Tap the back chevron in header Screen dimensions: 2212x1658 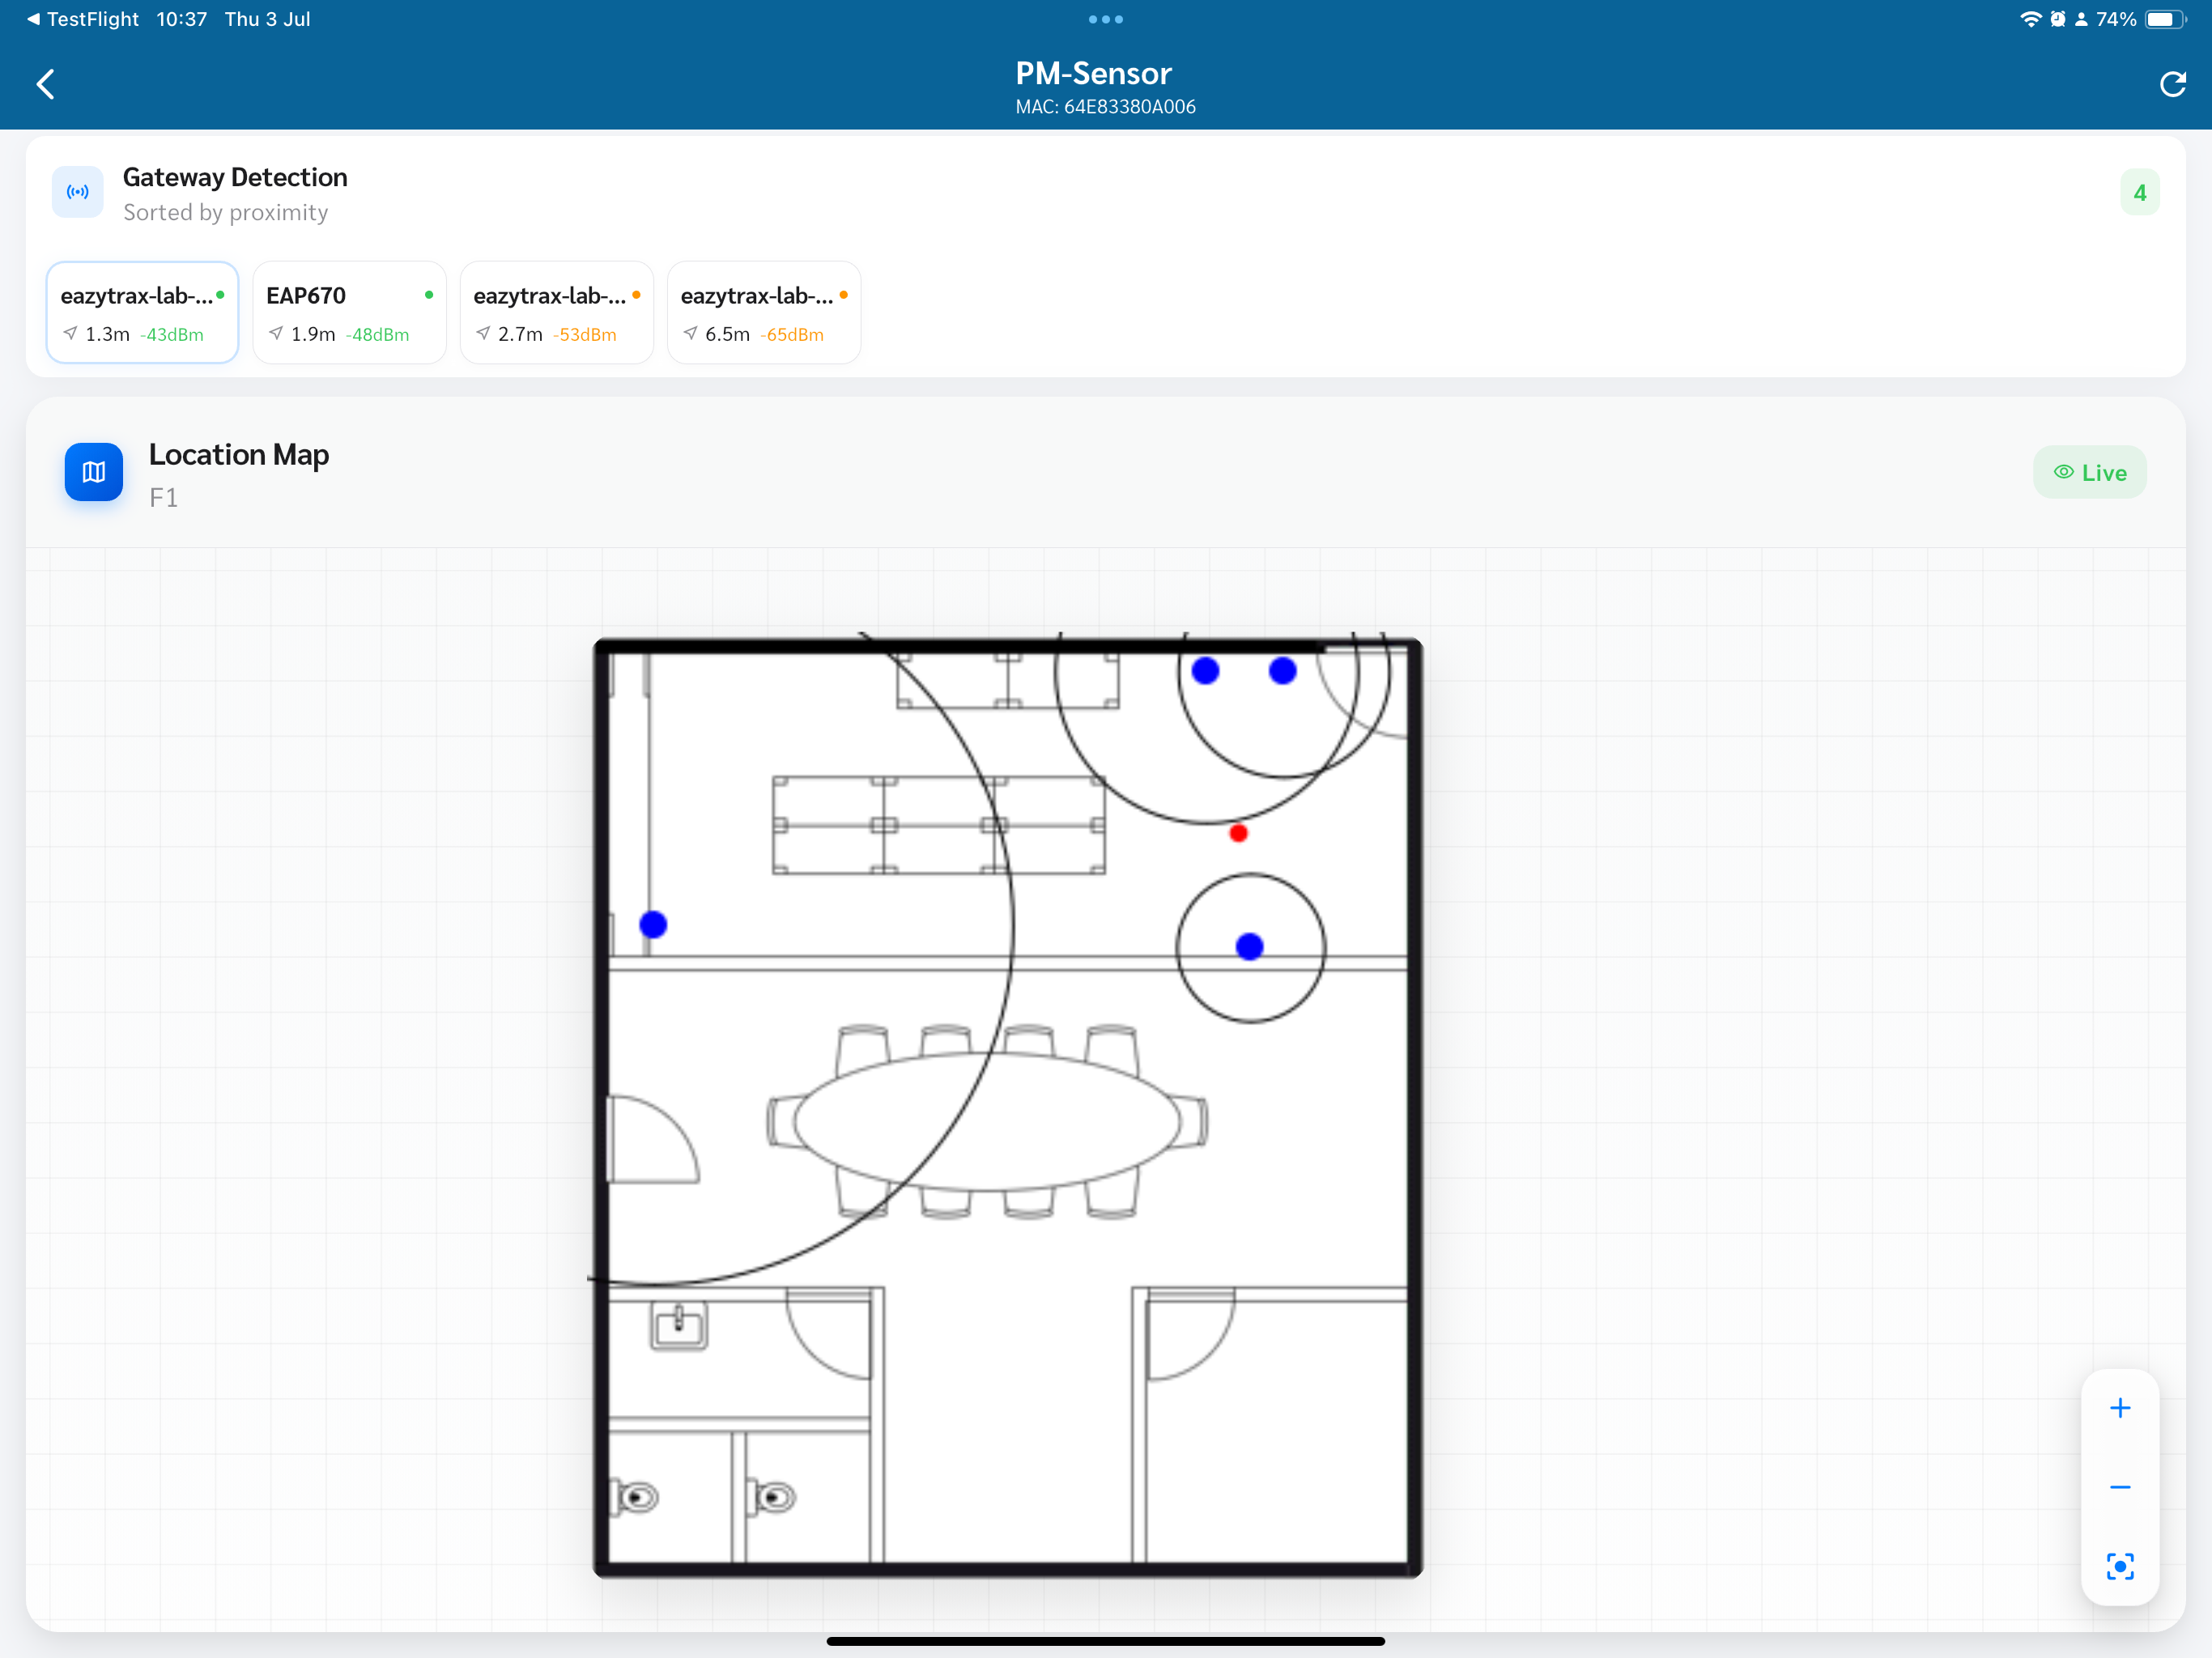[45, 84]
